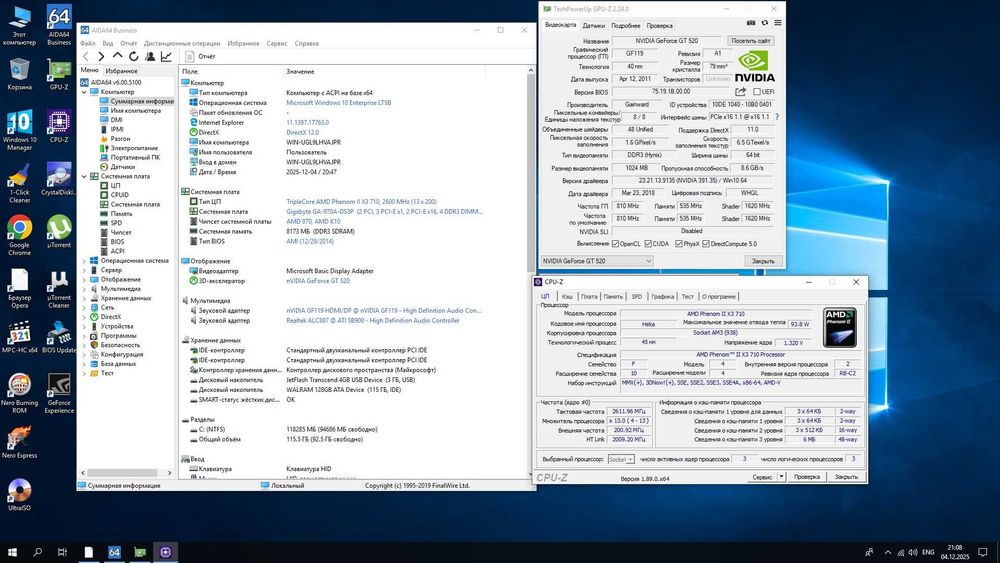The image size is (1000, 563).
Task: Click the Проверка button in CPU-Z
Action: tap(807, 476)
